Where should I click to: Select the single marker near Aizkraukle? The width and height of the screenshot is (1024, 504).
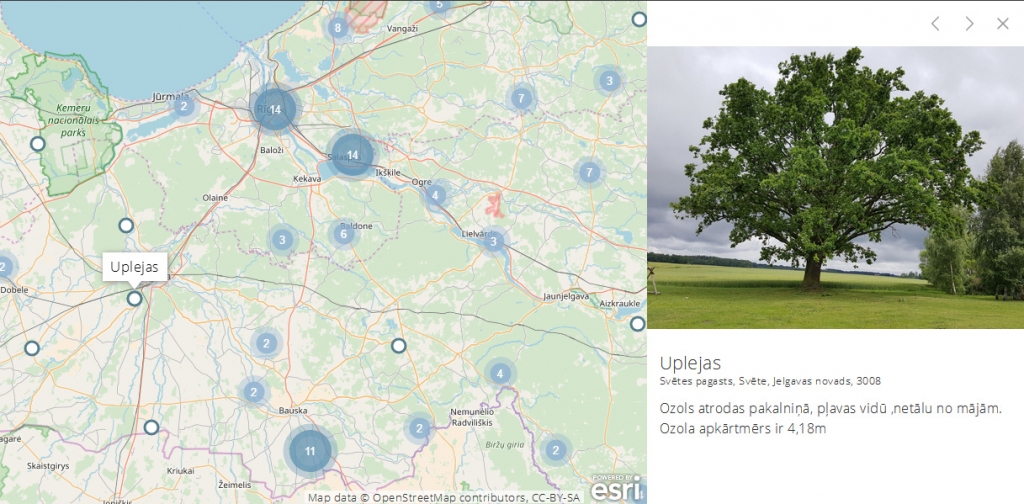point(637,324)
